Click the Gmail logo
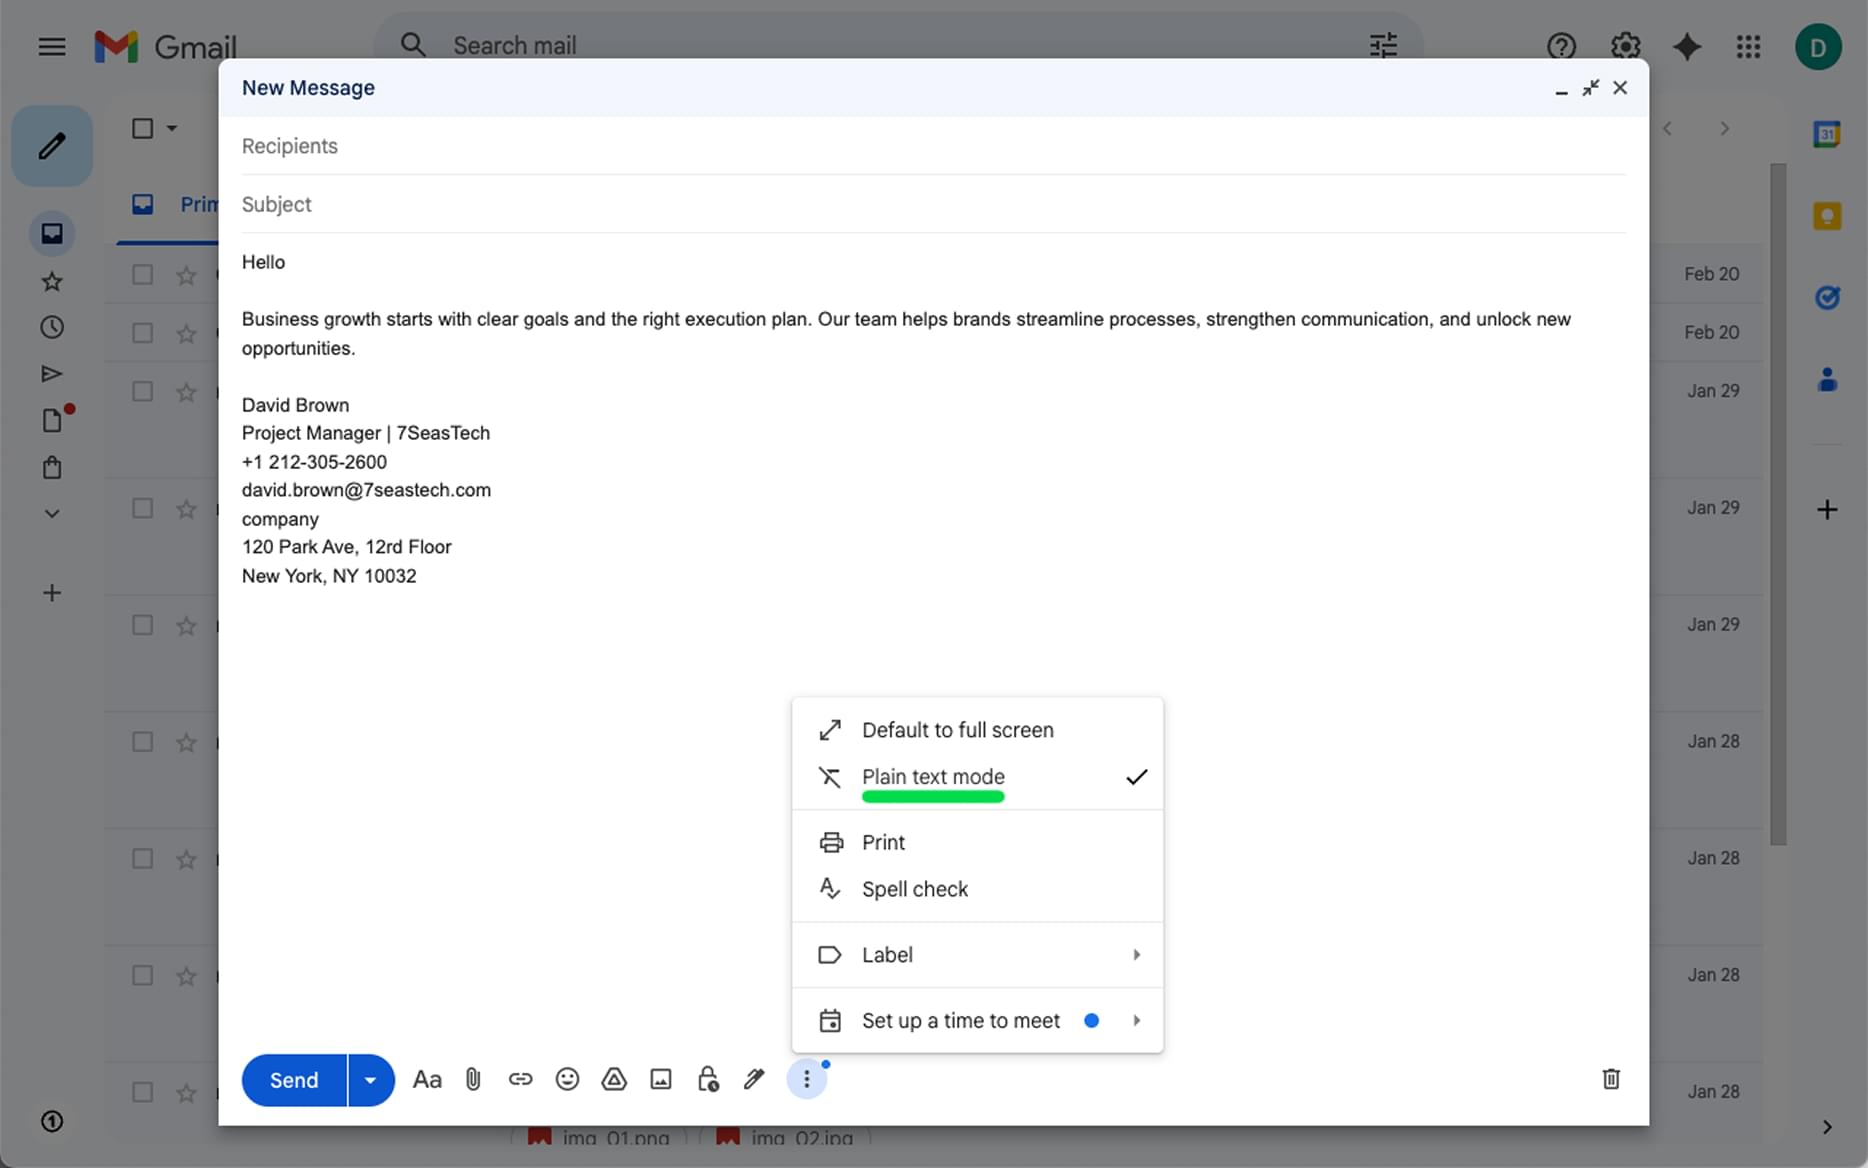The height and width of the screenshot is (1168, 1868). (166, 46)
